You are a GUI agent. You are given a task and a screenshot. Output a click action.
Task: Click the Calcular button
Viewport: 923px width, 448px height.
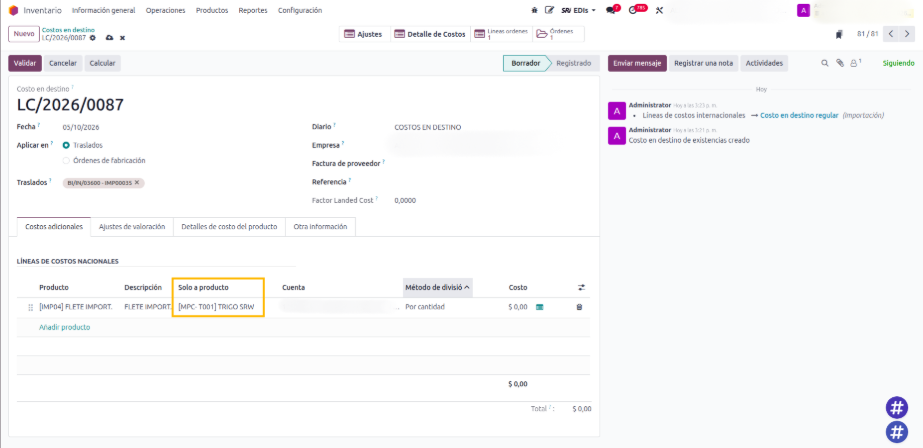(x=102, y=63)
